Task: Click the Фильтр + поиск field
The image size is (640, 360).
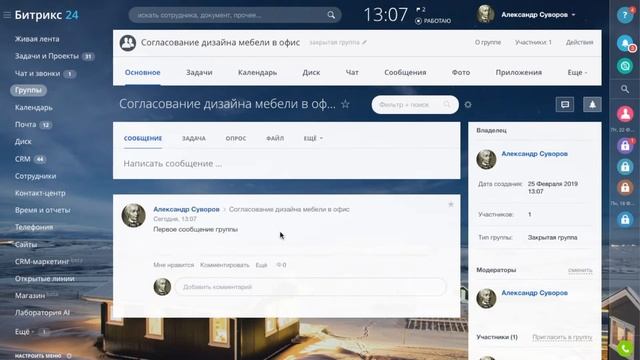Action: [x=415, y=105]
